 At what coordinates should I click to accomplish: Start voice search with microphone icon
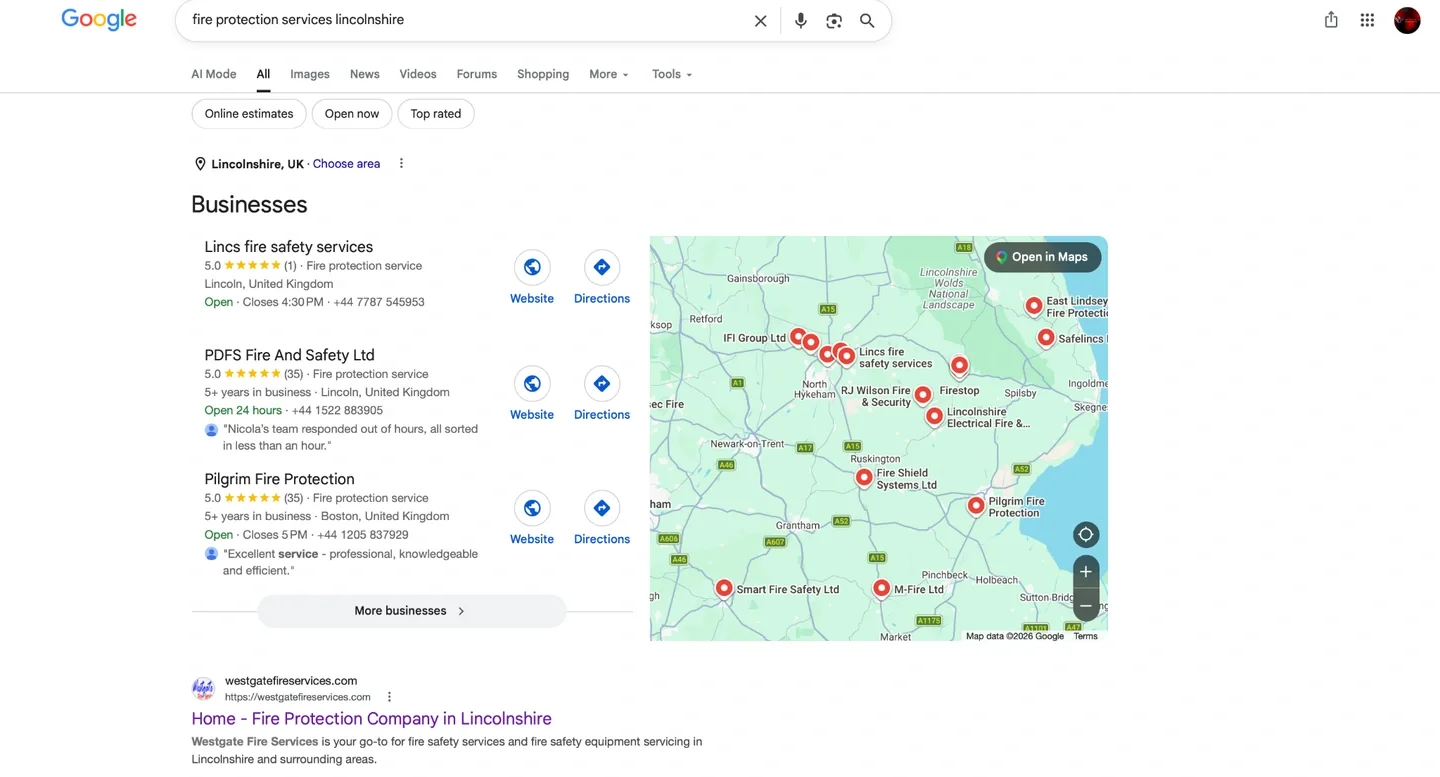coord(800,21)
